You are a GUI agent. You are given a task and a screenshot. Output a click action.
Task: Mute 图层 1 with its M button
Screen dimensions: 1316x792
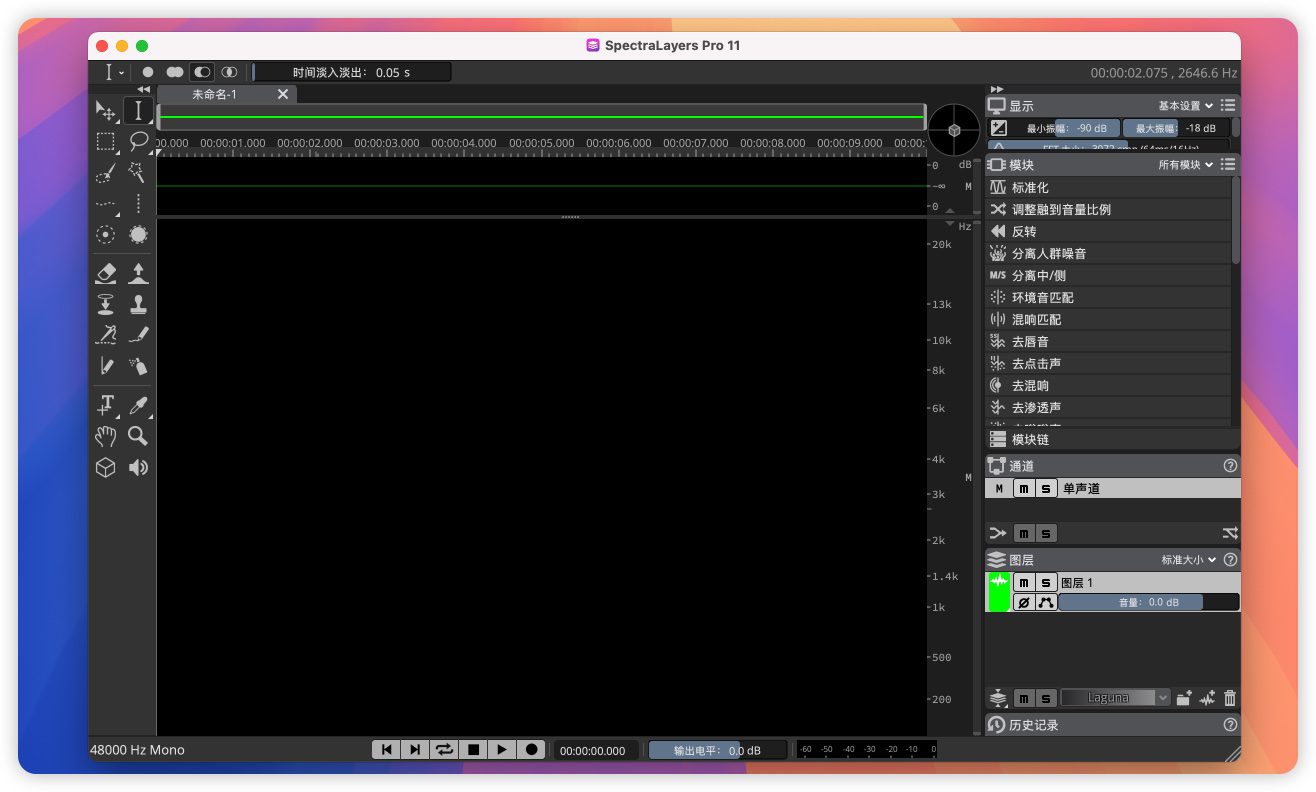pyautogui.click(x=1024, y=582)
